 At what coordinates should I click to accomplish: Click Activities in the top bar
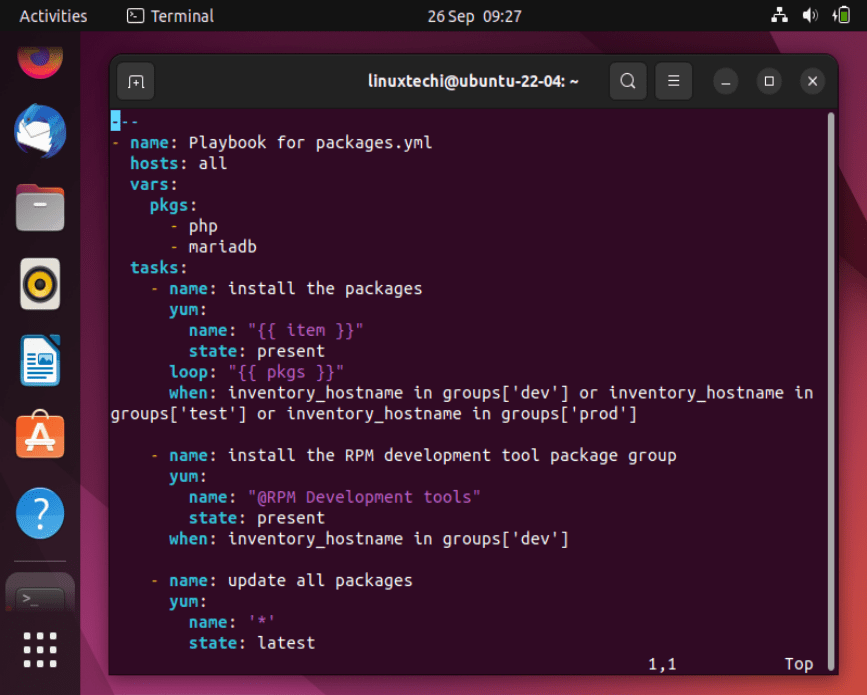52,15
